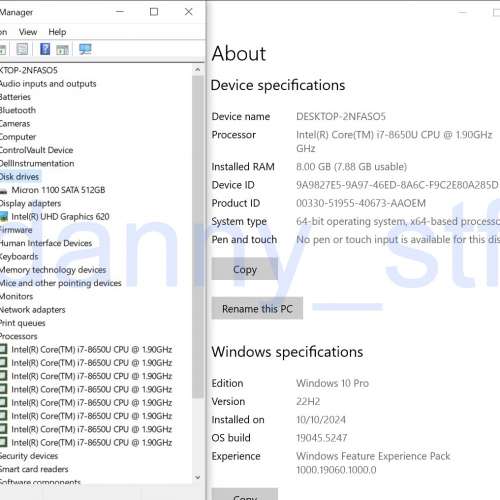
Task: Click the Intel UHD Graphics 620 adapter icon
Action: [4, 217]
